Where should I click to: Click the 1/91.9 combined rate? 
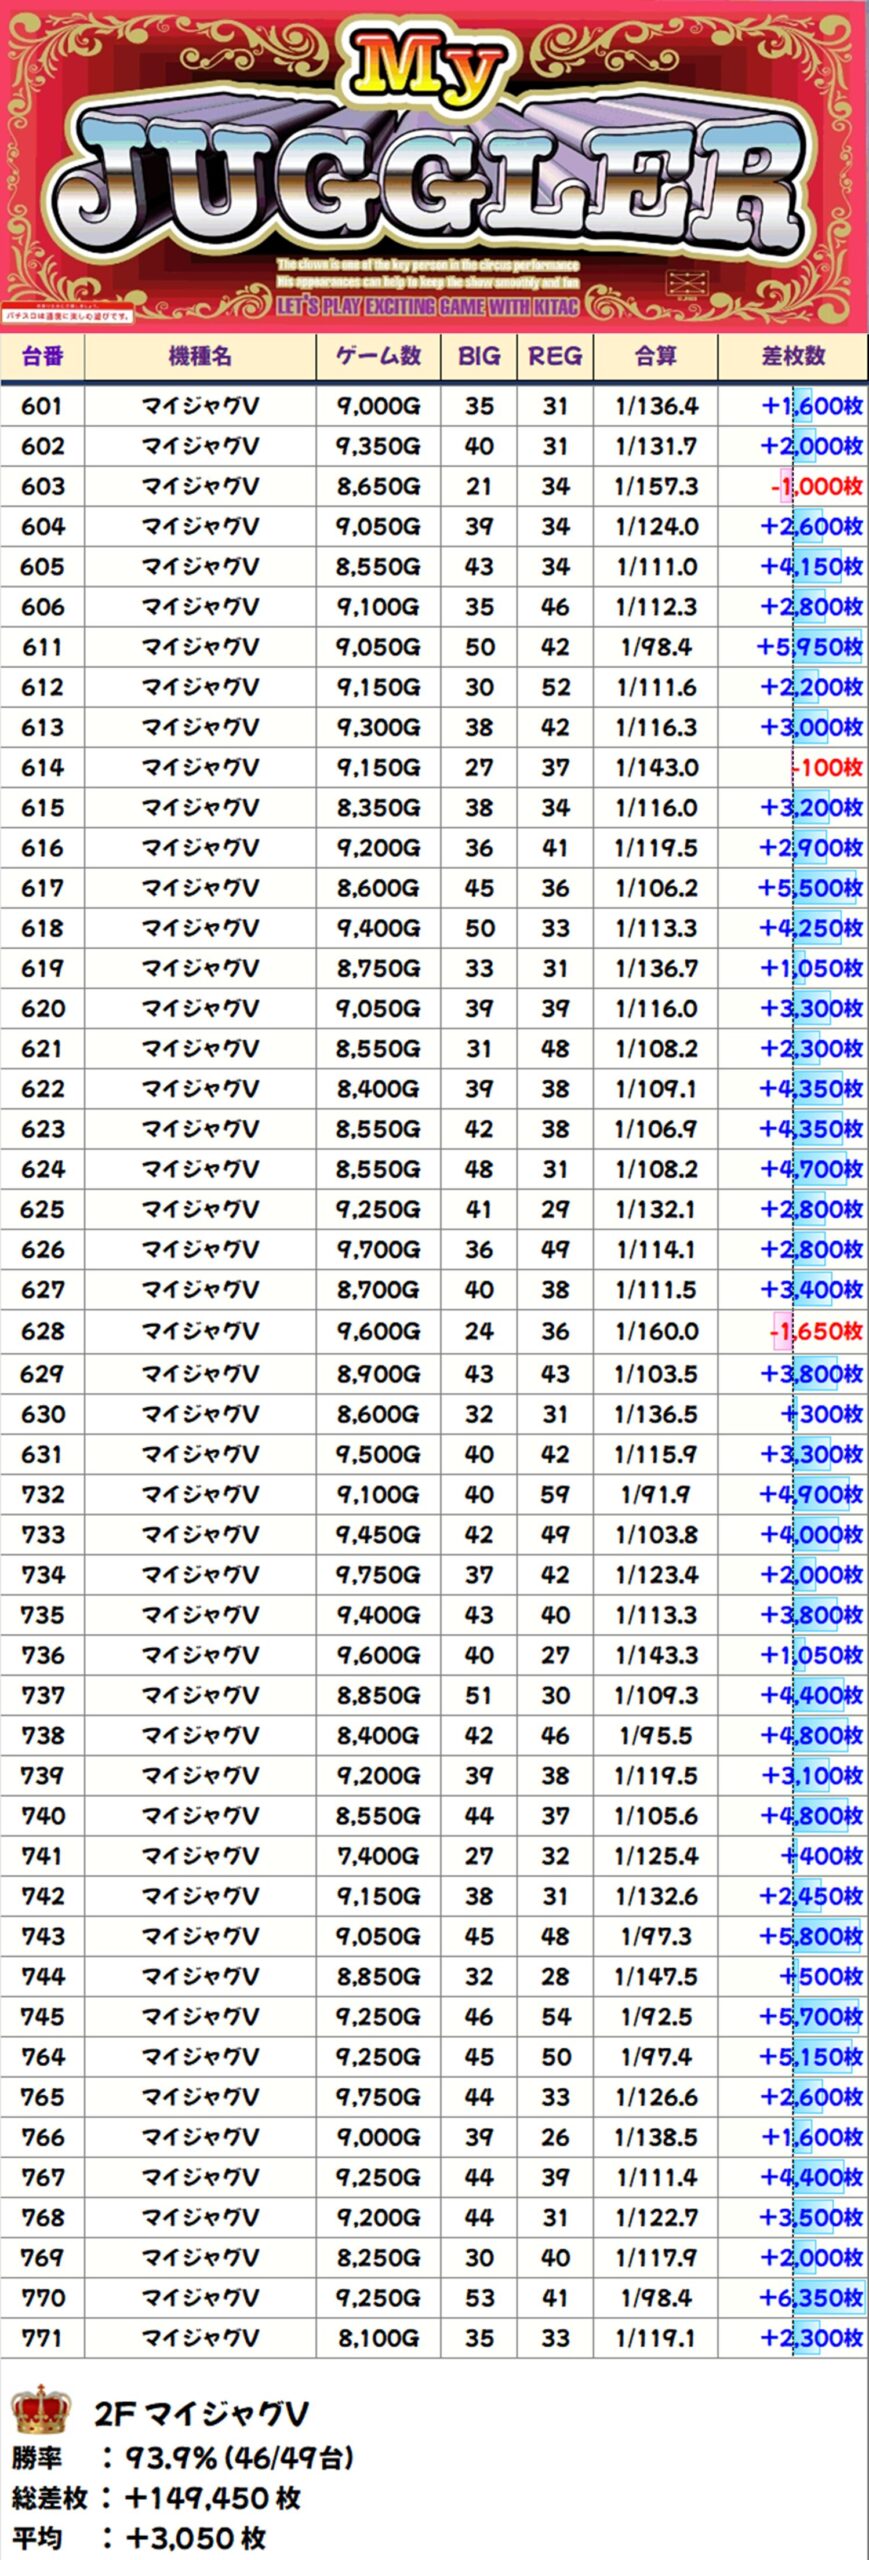tap(656, 1495)
